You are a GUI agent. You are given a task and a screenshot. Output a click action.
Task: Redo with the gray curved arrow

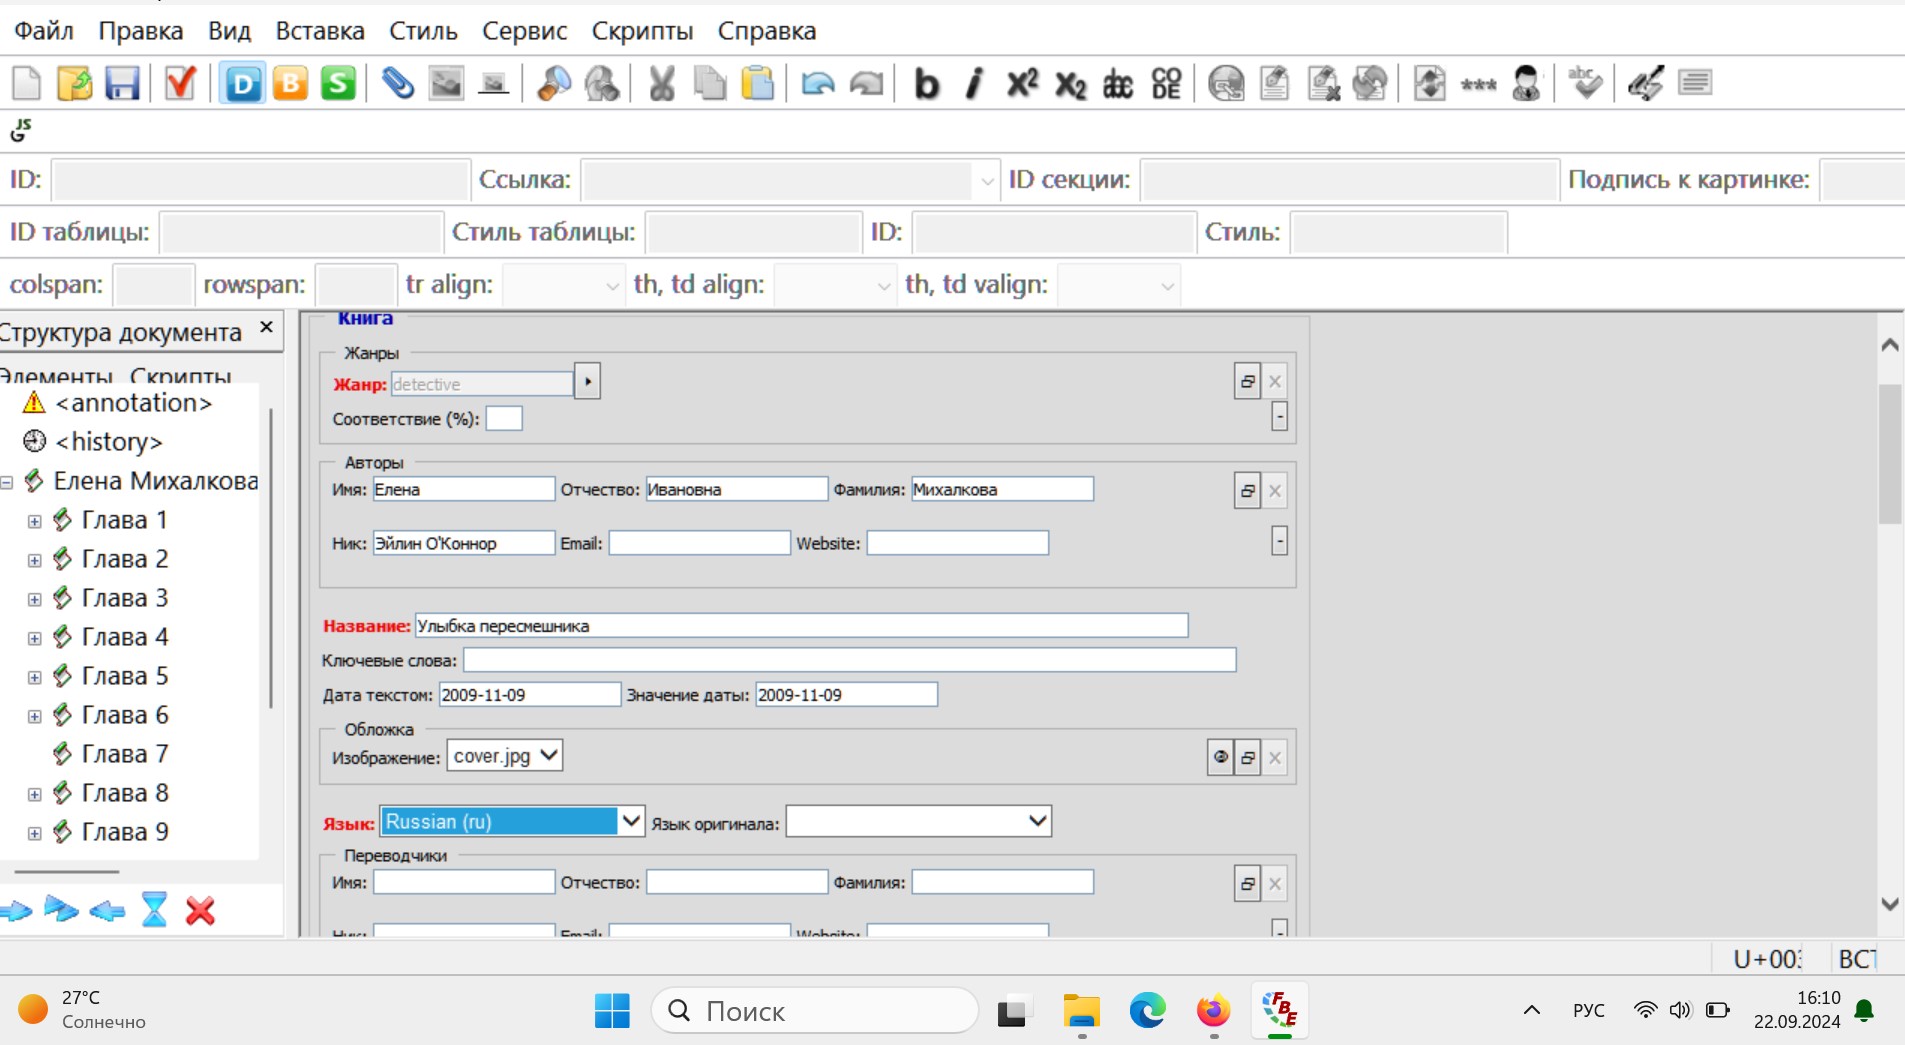[x=866, y=83]
